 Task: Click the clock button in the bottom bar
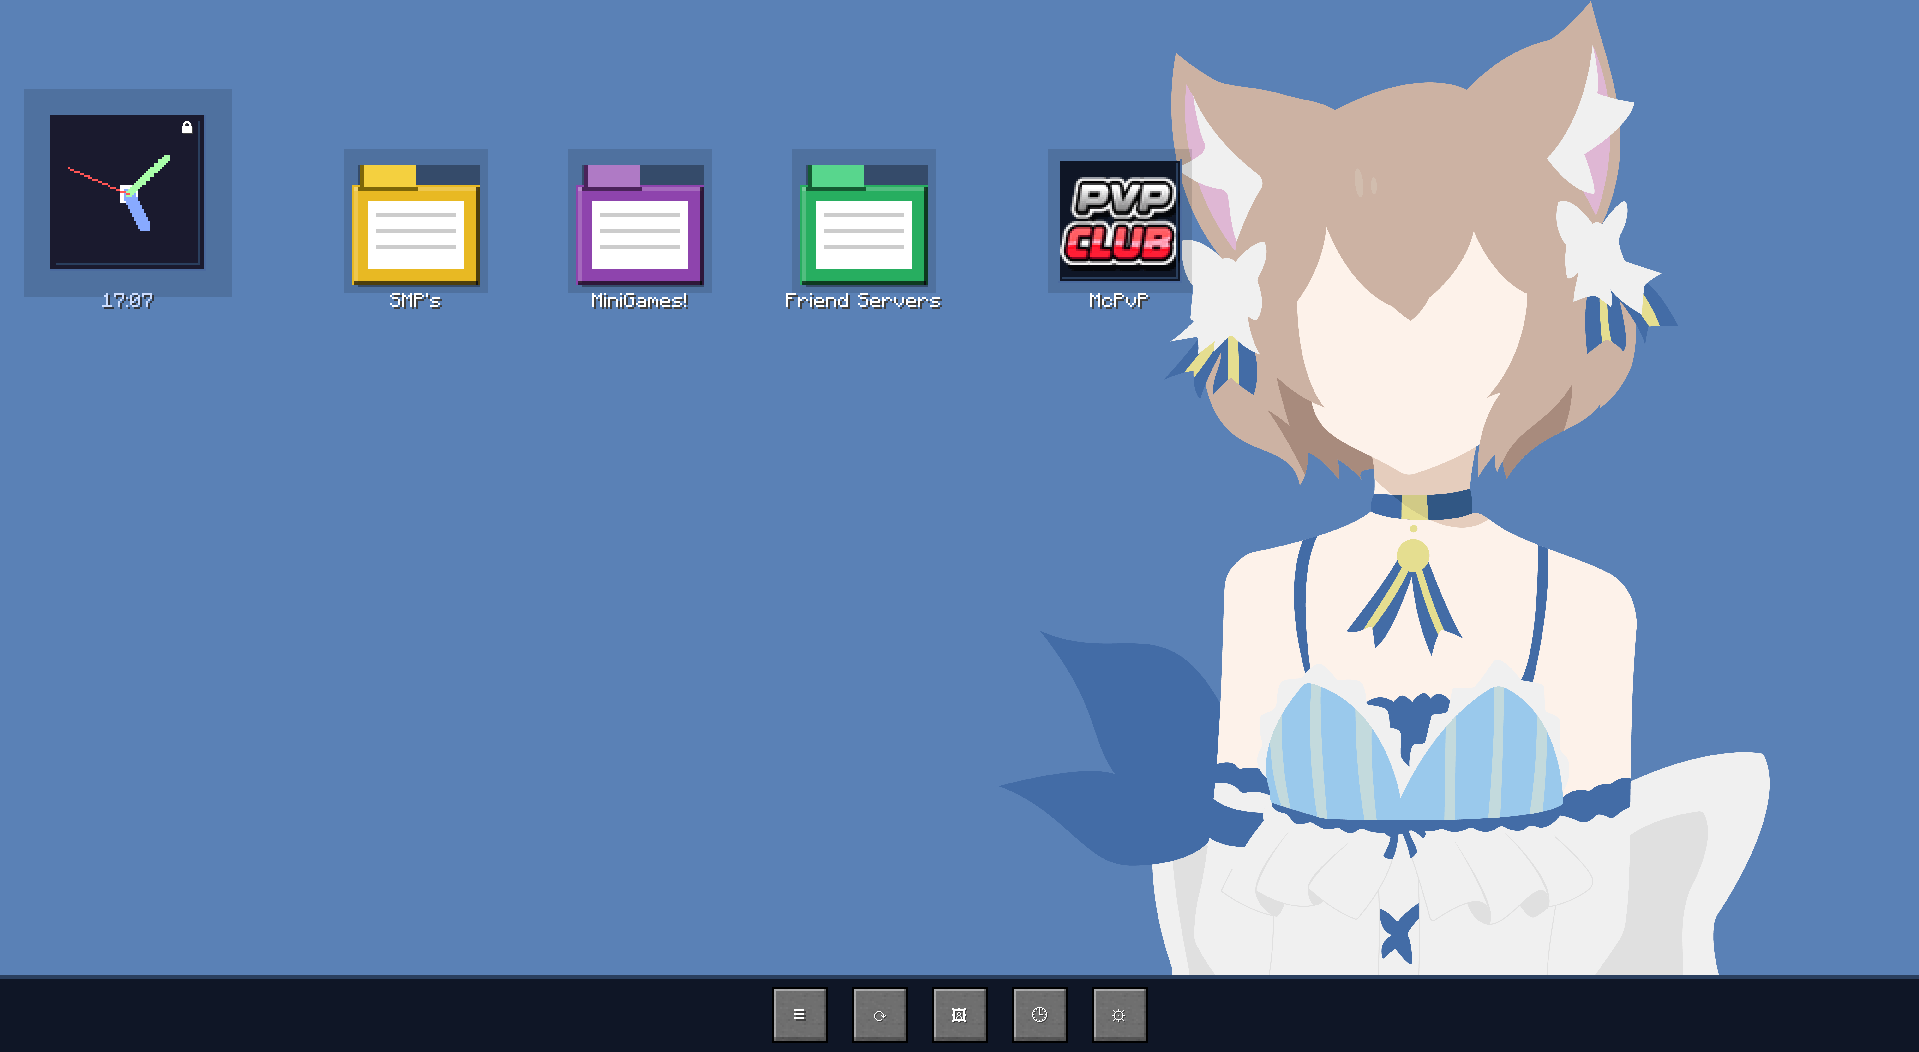1039,1014
